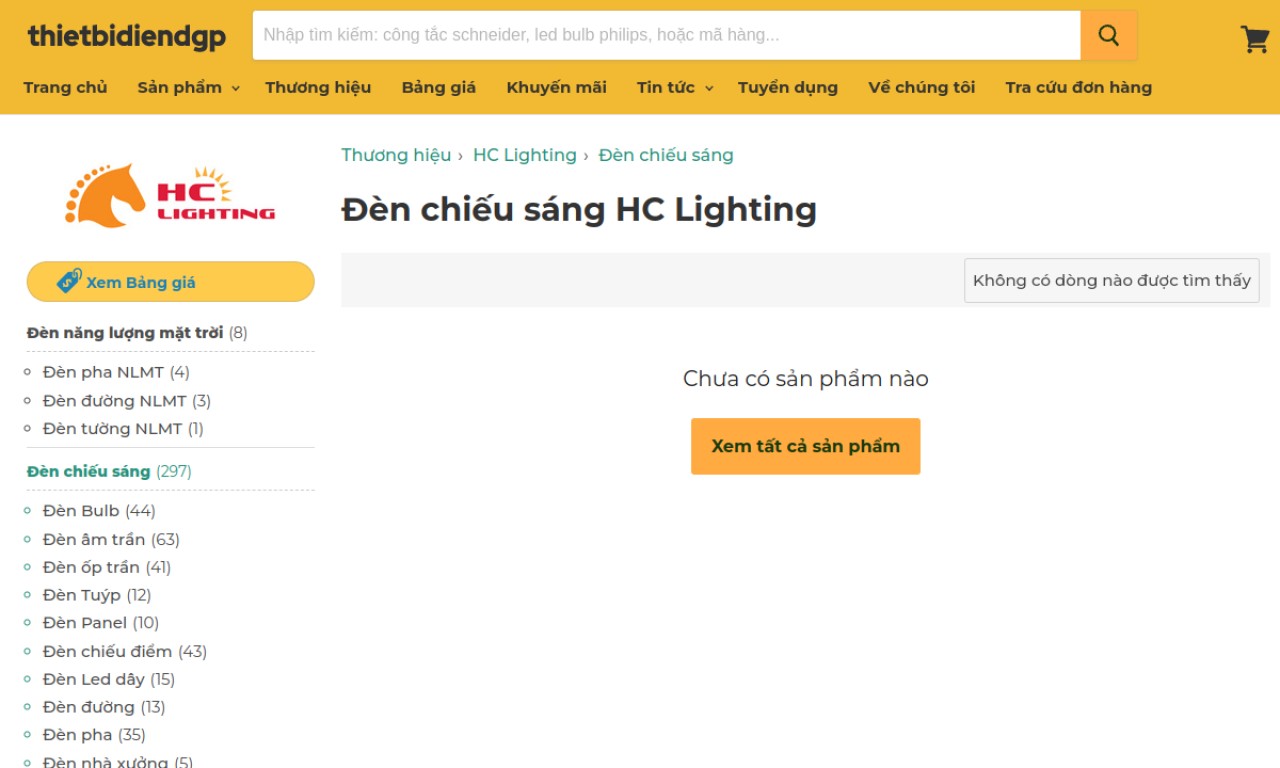1280x768 pixels.
Task: Click the Chưa có sản phẩm nào message
Action: pyautogui.click(x=806, y=379)
